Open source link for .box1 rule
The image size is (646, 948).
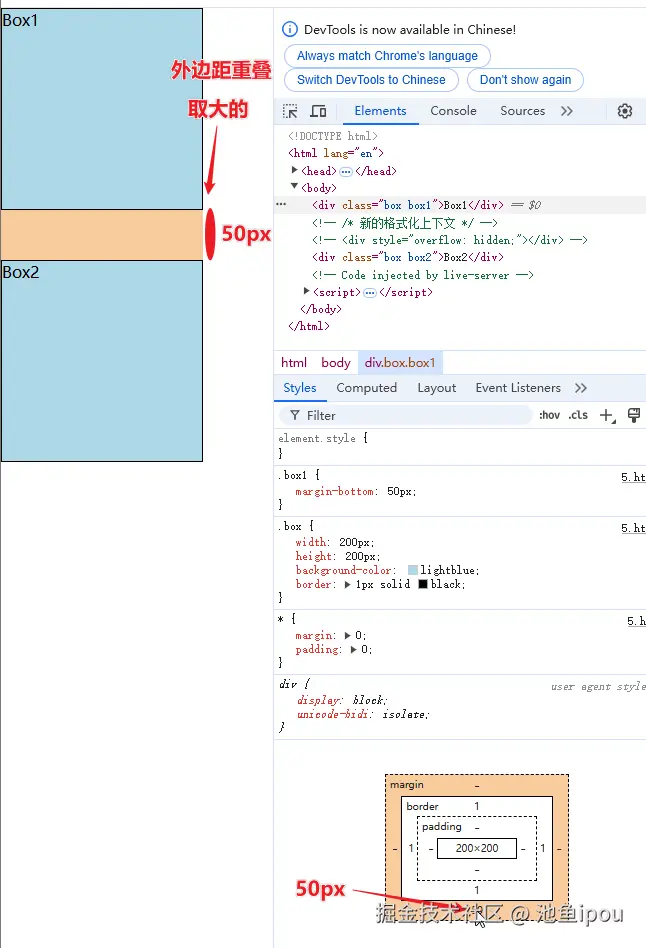(633, 477)
